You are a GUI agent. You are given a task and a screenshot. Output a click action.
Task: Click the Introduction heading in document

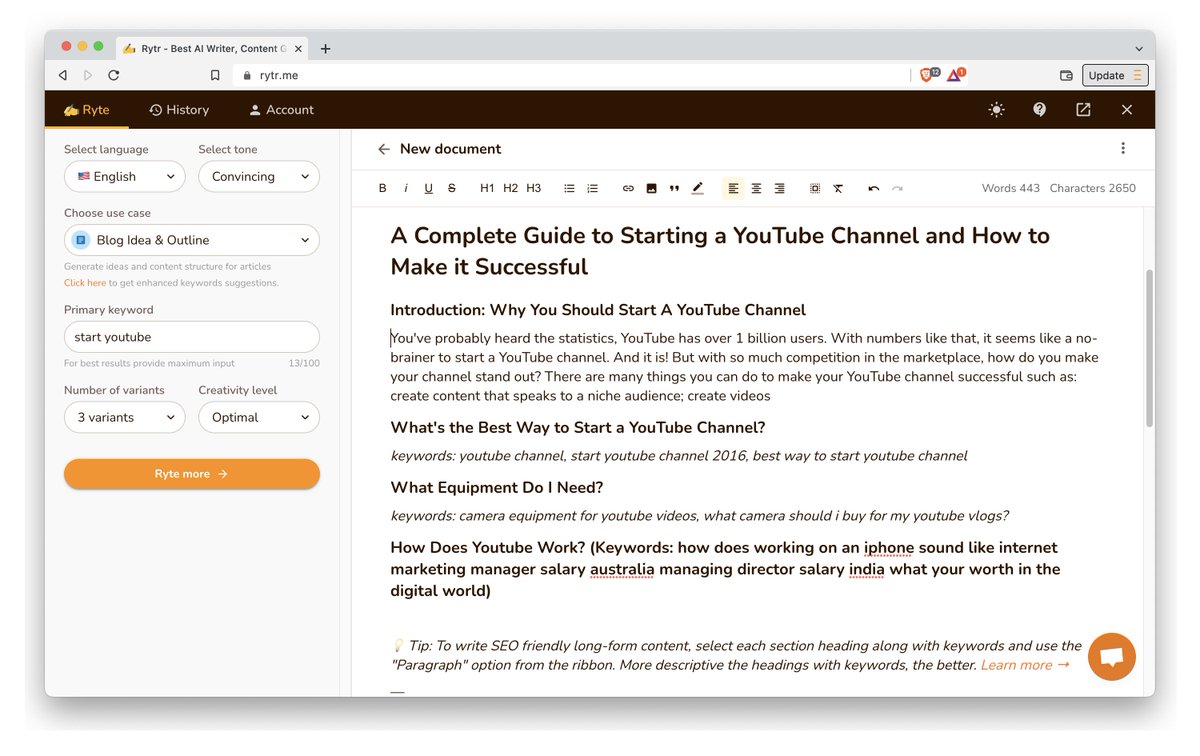point(598,310)
